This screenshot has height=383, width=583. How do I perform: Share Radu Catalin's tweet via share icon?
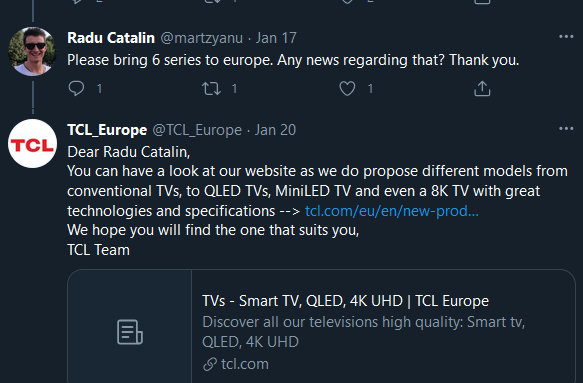click(482, 88)
